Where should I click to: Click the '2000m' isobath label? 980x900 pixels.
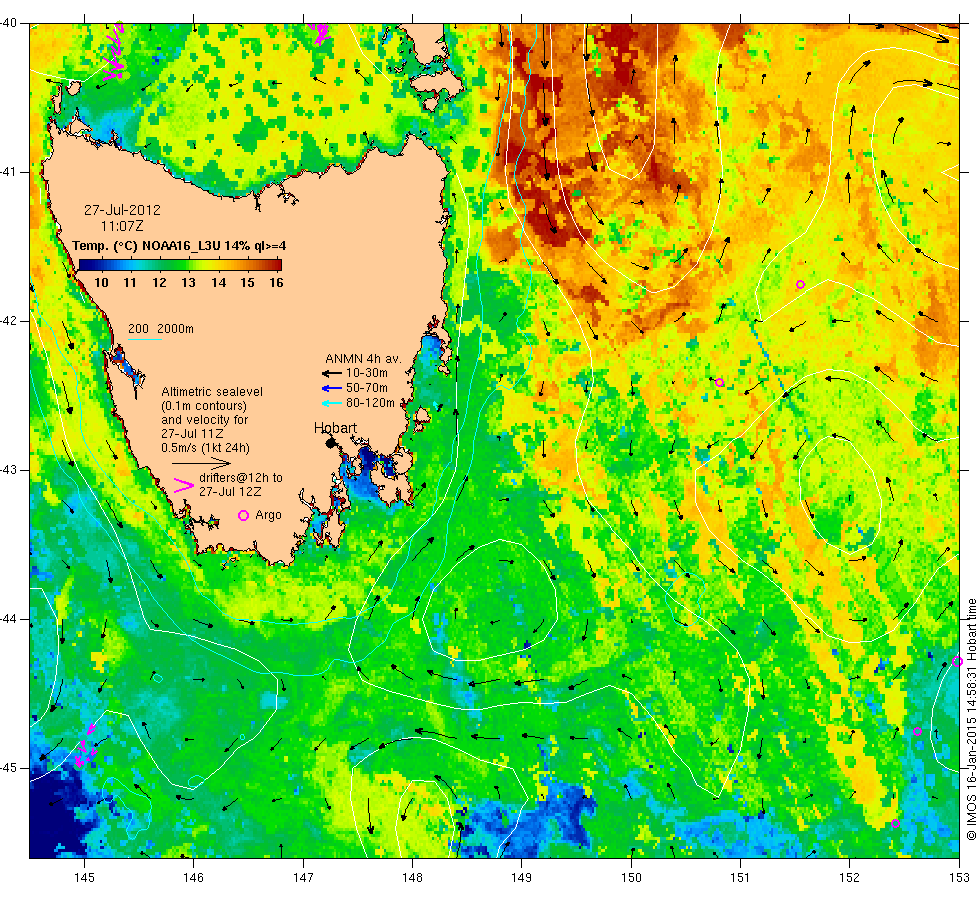175,329
